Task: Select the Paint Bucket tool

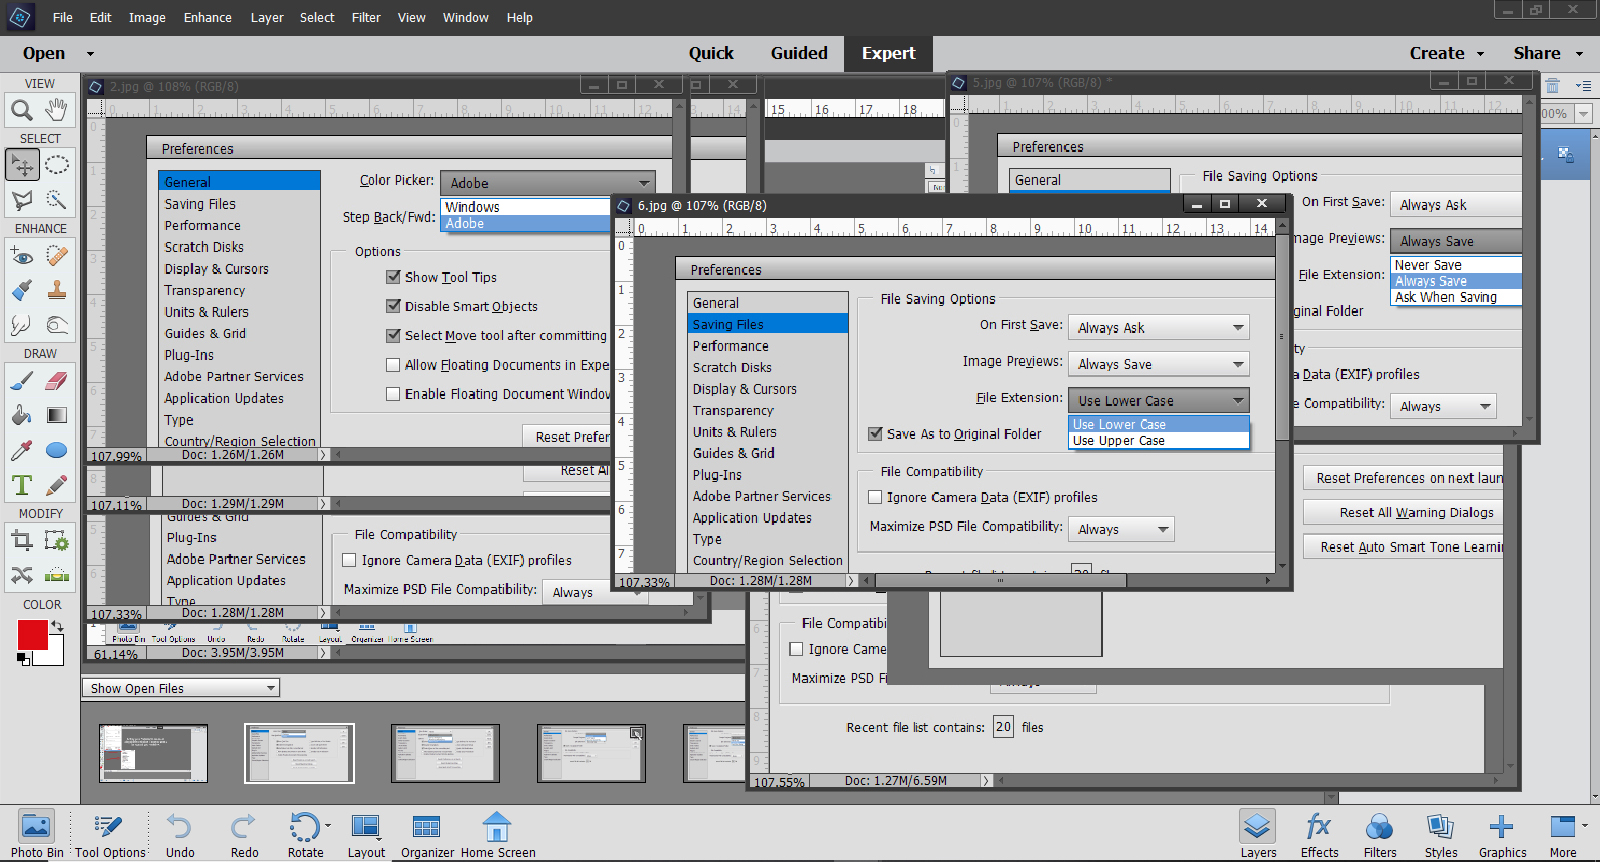Action: click(x=22, y=415)
